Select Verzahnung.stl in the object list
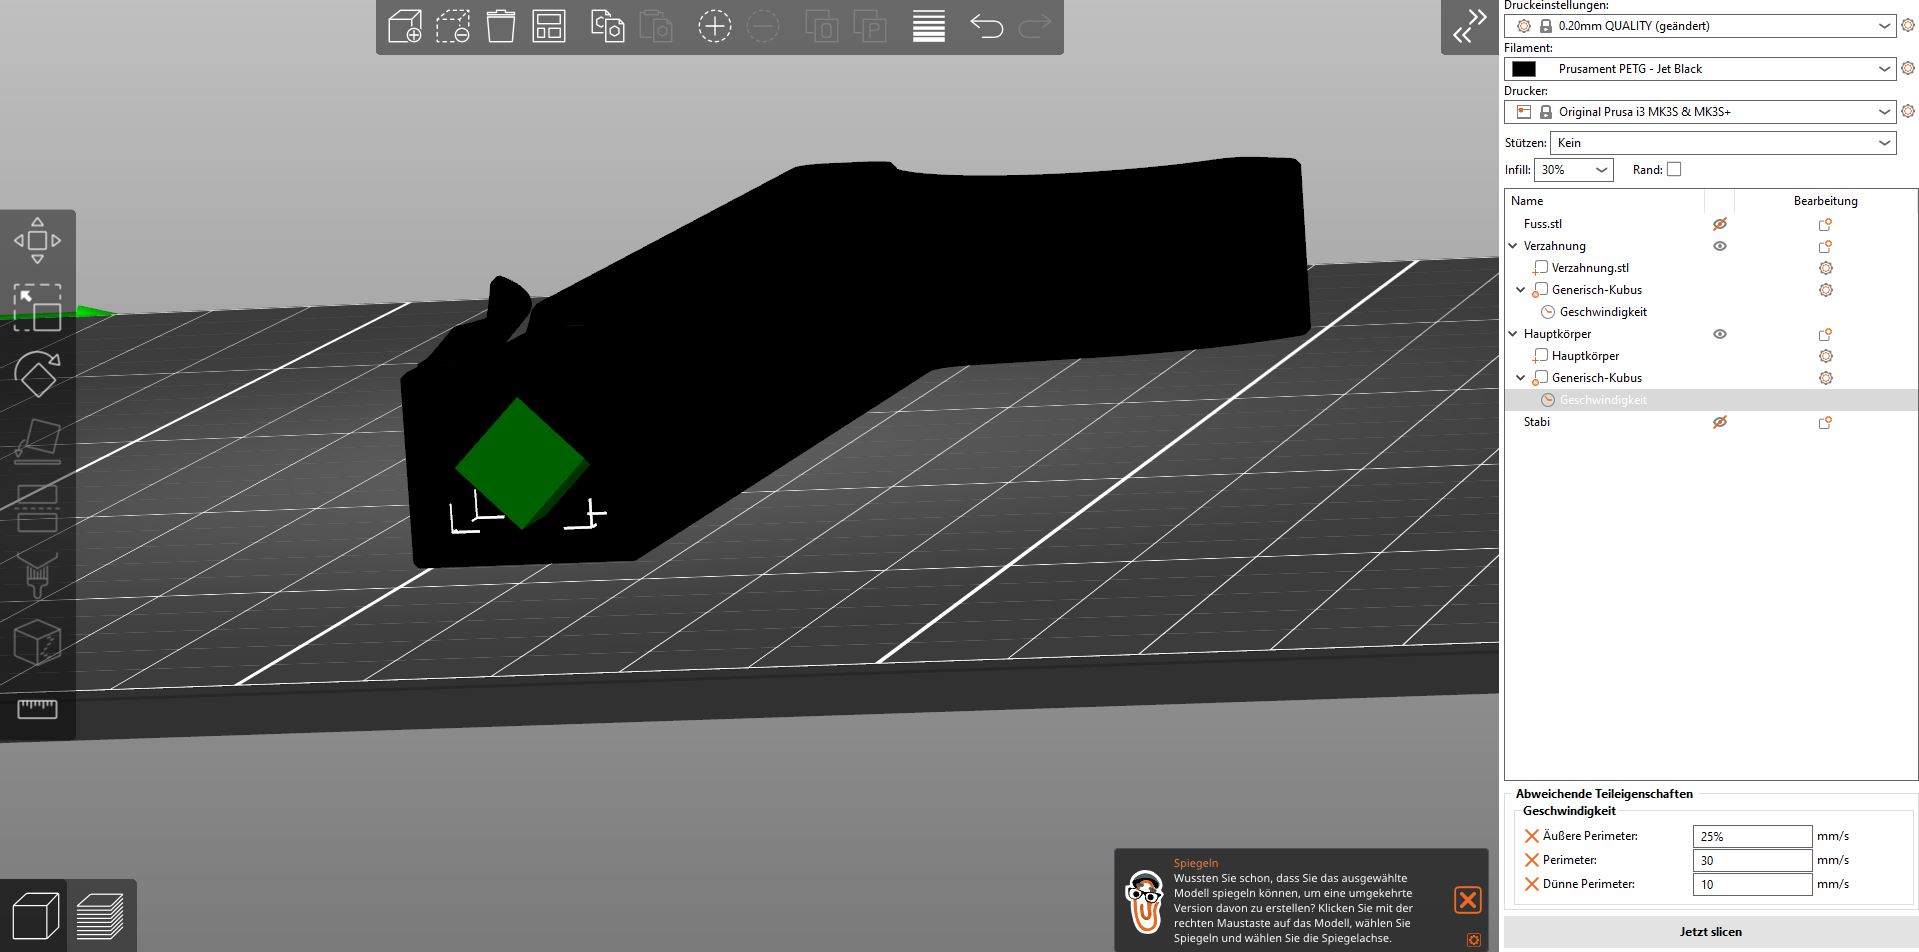 click(1590, 268)
